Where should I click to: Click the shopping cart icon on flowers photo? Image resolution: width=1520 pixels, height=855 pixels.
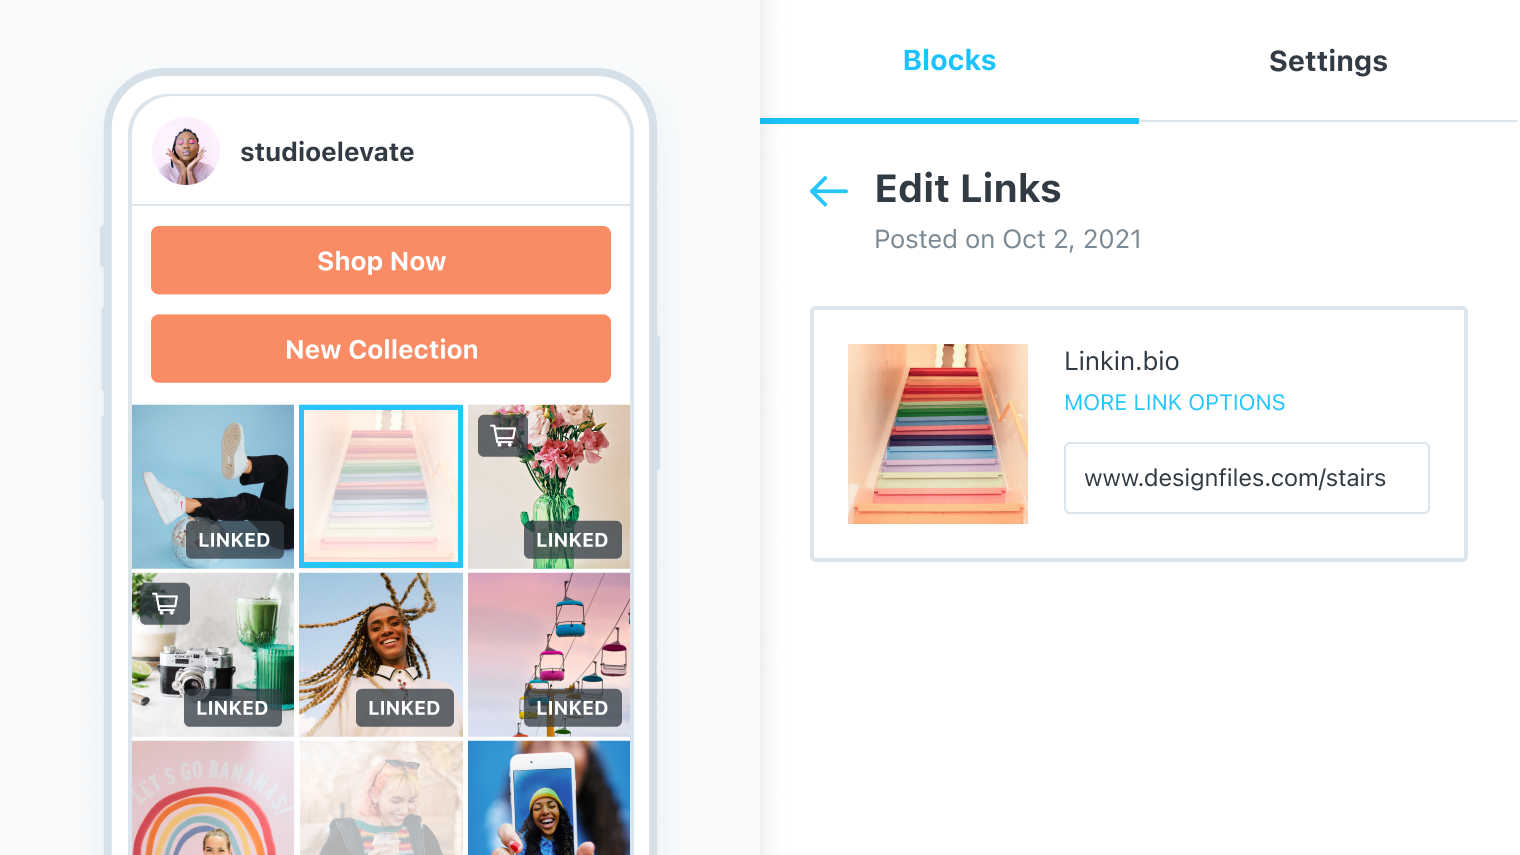point(503,436)
